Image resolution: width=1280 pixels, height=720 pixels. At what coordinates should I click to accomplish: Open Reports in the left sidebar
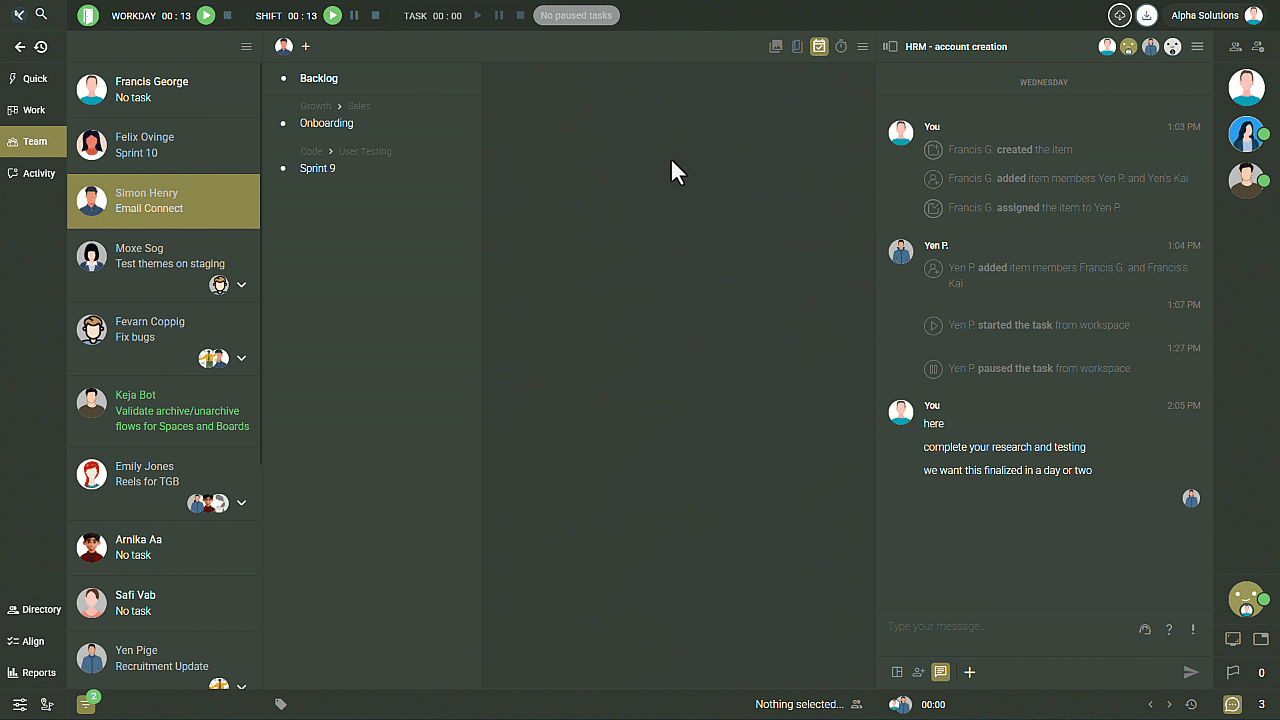[33, 673]
